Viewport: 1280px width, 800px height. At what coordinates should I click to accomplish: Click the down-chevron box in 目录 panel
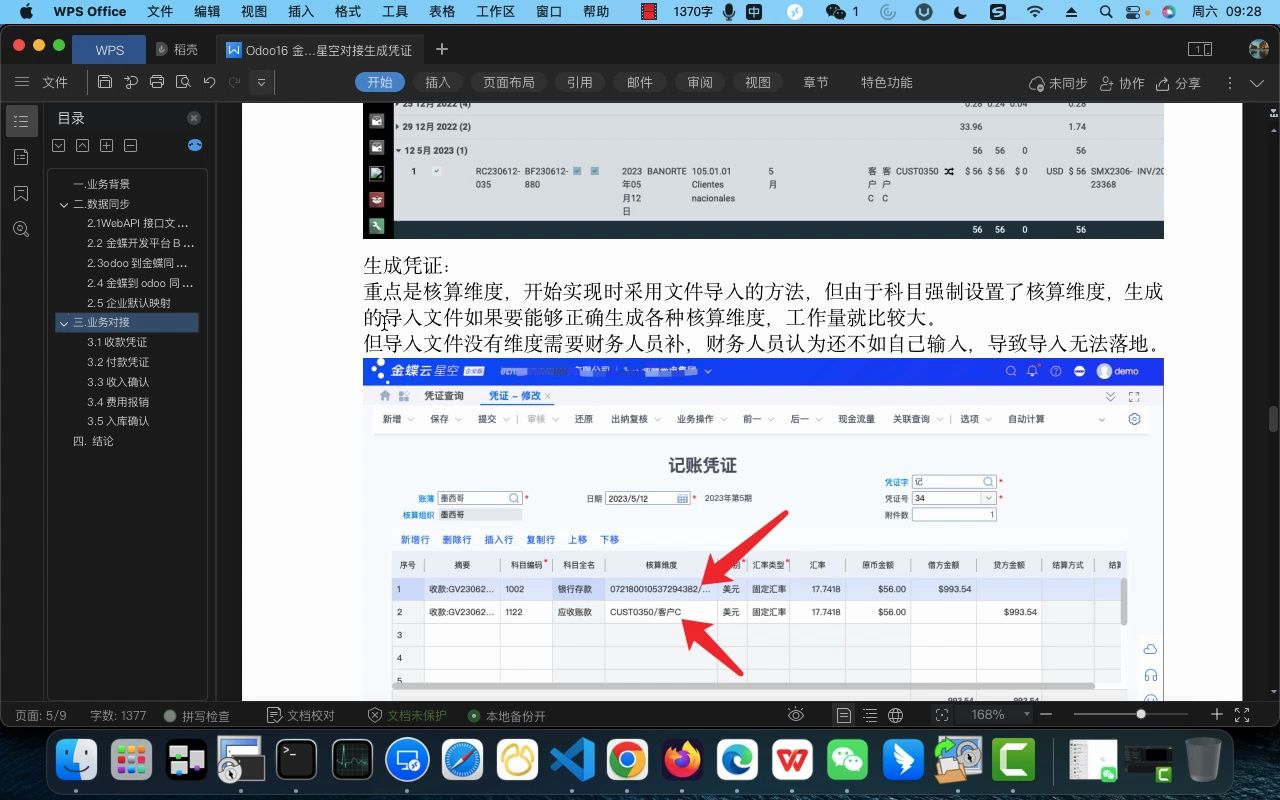pos(58,145)
